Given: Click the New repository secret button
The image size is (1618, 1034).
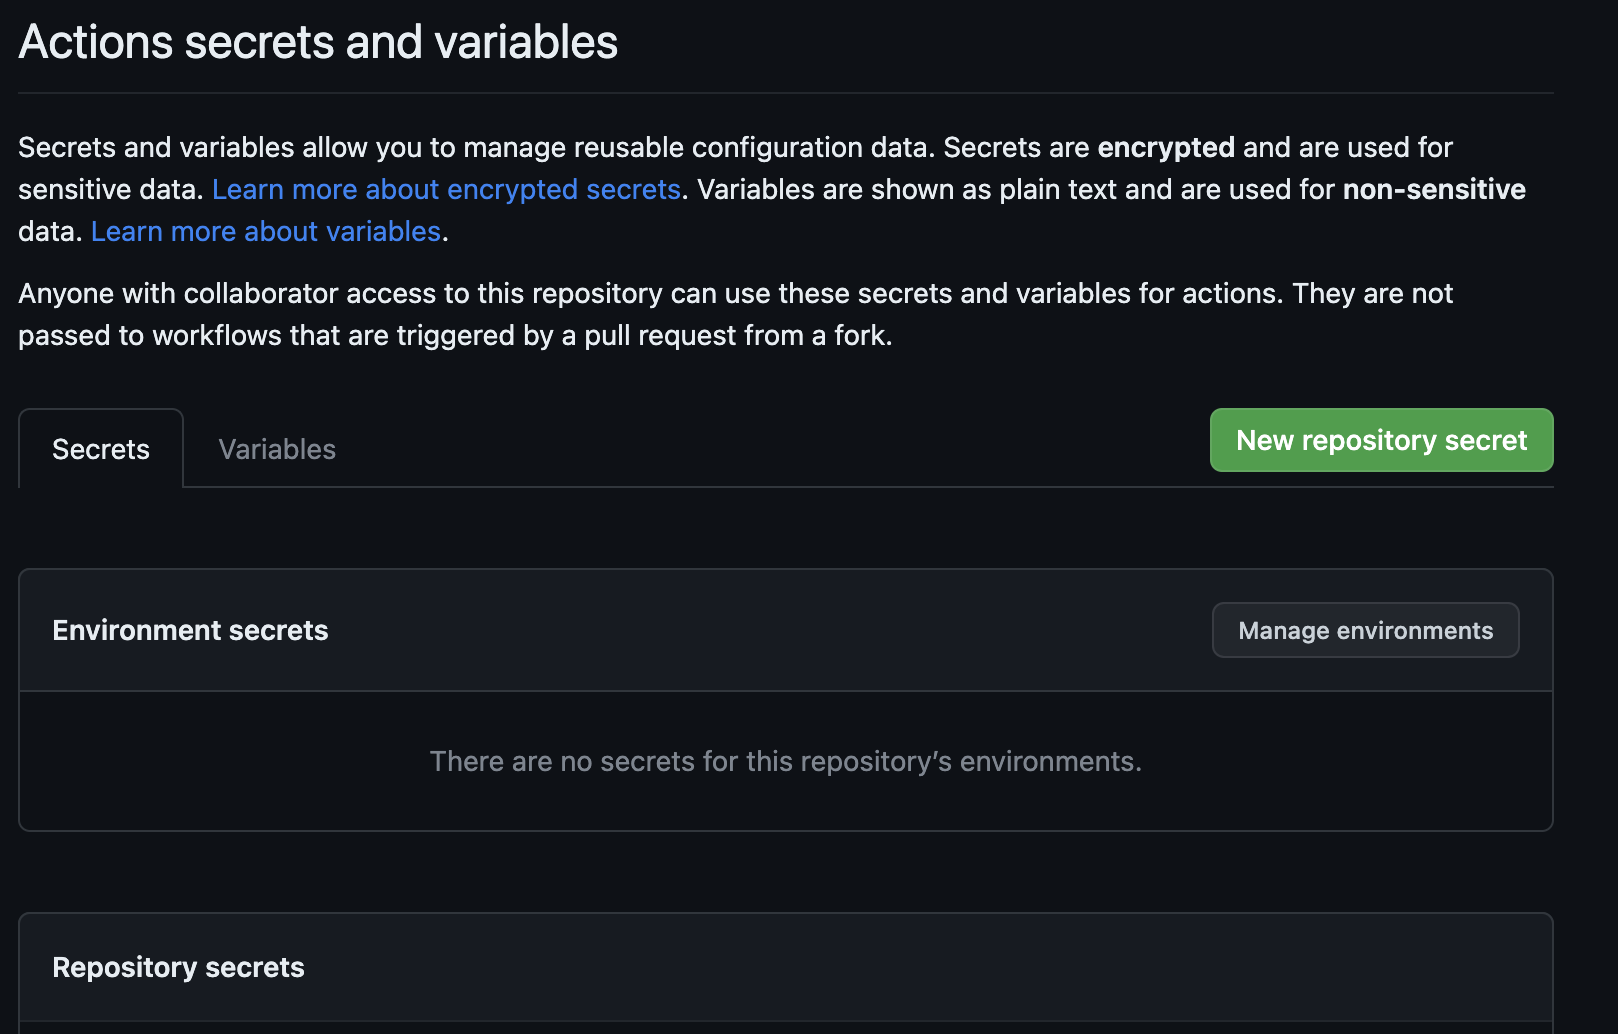Looking at the screenshot, I should point(1381,440).
